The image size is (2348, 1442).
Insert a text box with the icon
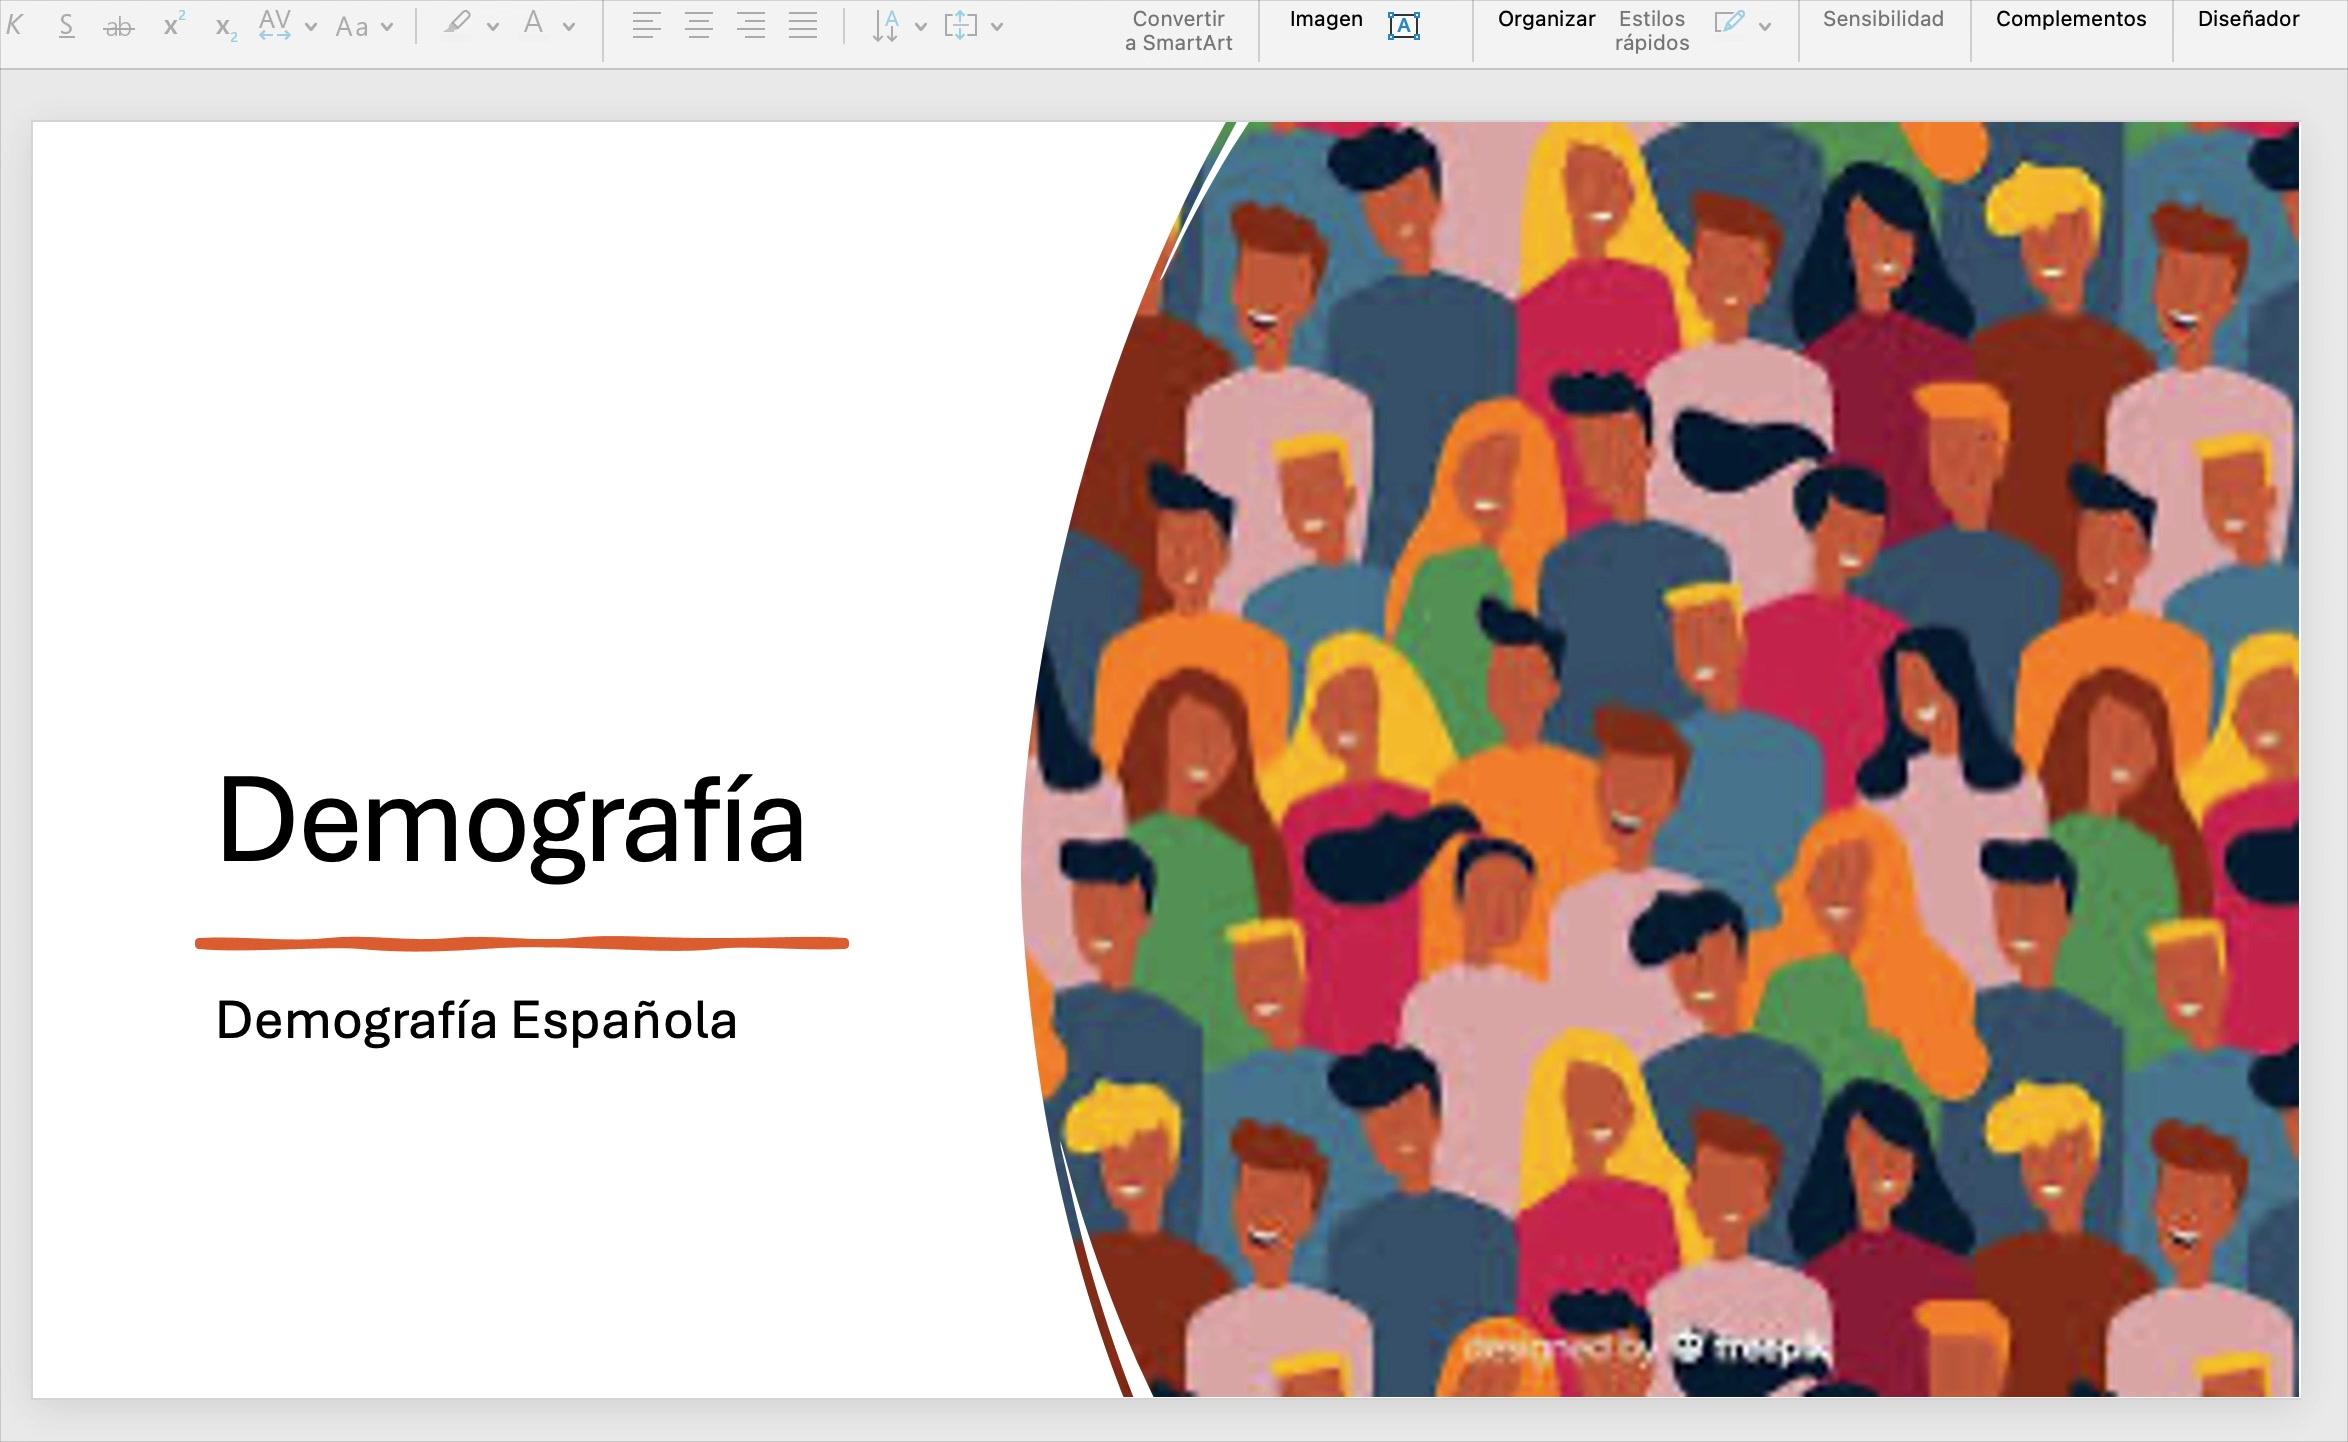pos(1404,27)
